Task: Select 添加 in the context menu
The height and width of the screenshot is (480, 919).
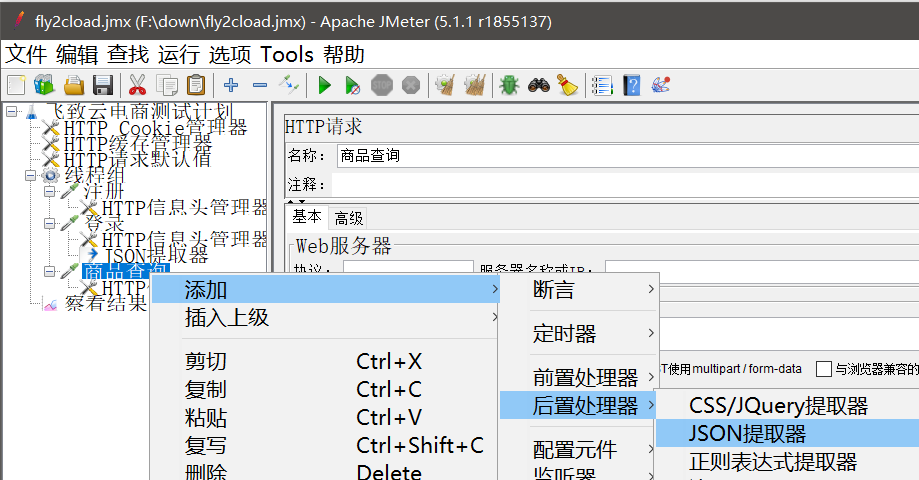Action: coord(325,289)
